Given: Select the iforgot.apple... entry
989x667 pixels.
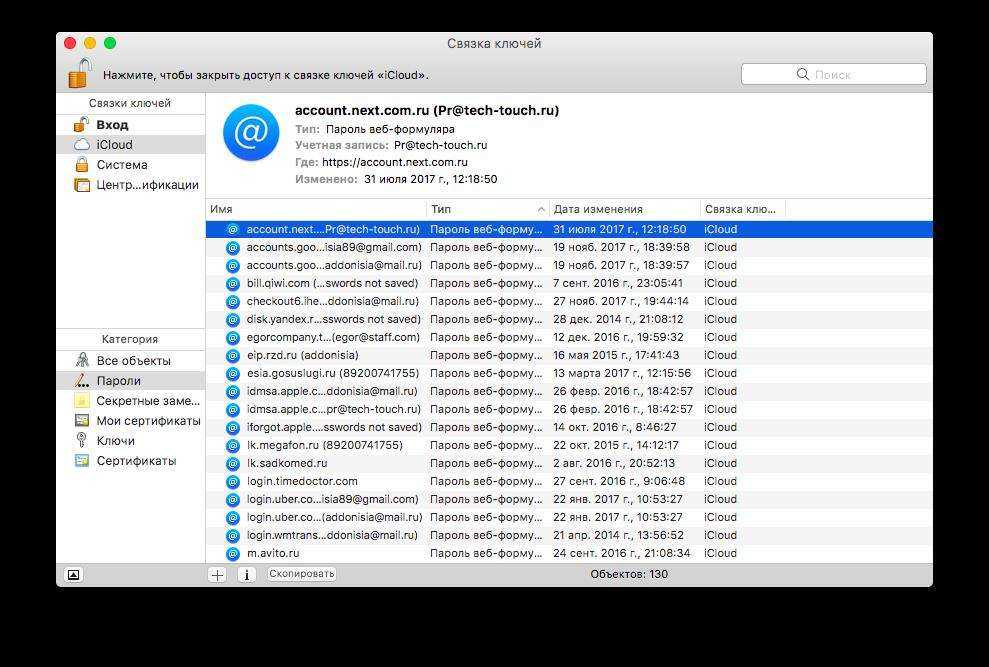Looking at the screenshot, I should 569,427.
